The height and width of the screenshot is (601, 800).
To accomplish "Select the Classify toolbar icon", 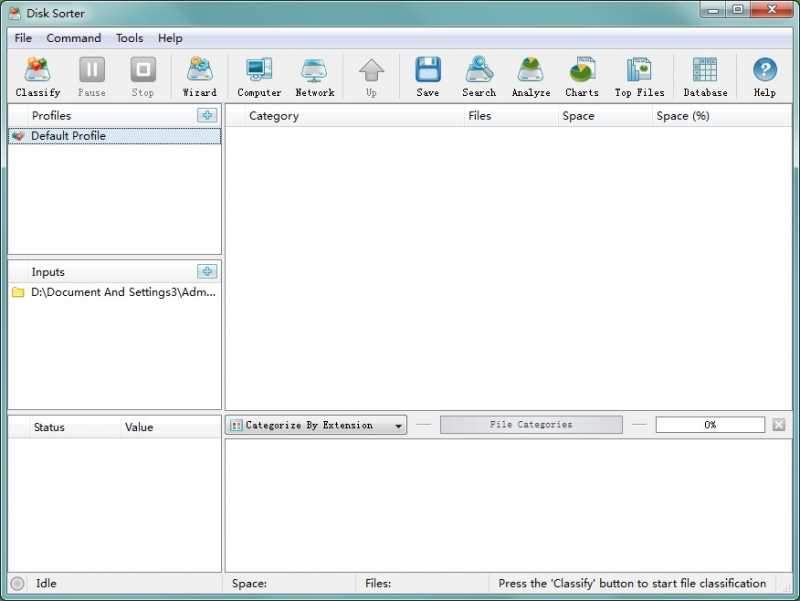I will 38,75.
